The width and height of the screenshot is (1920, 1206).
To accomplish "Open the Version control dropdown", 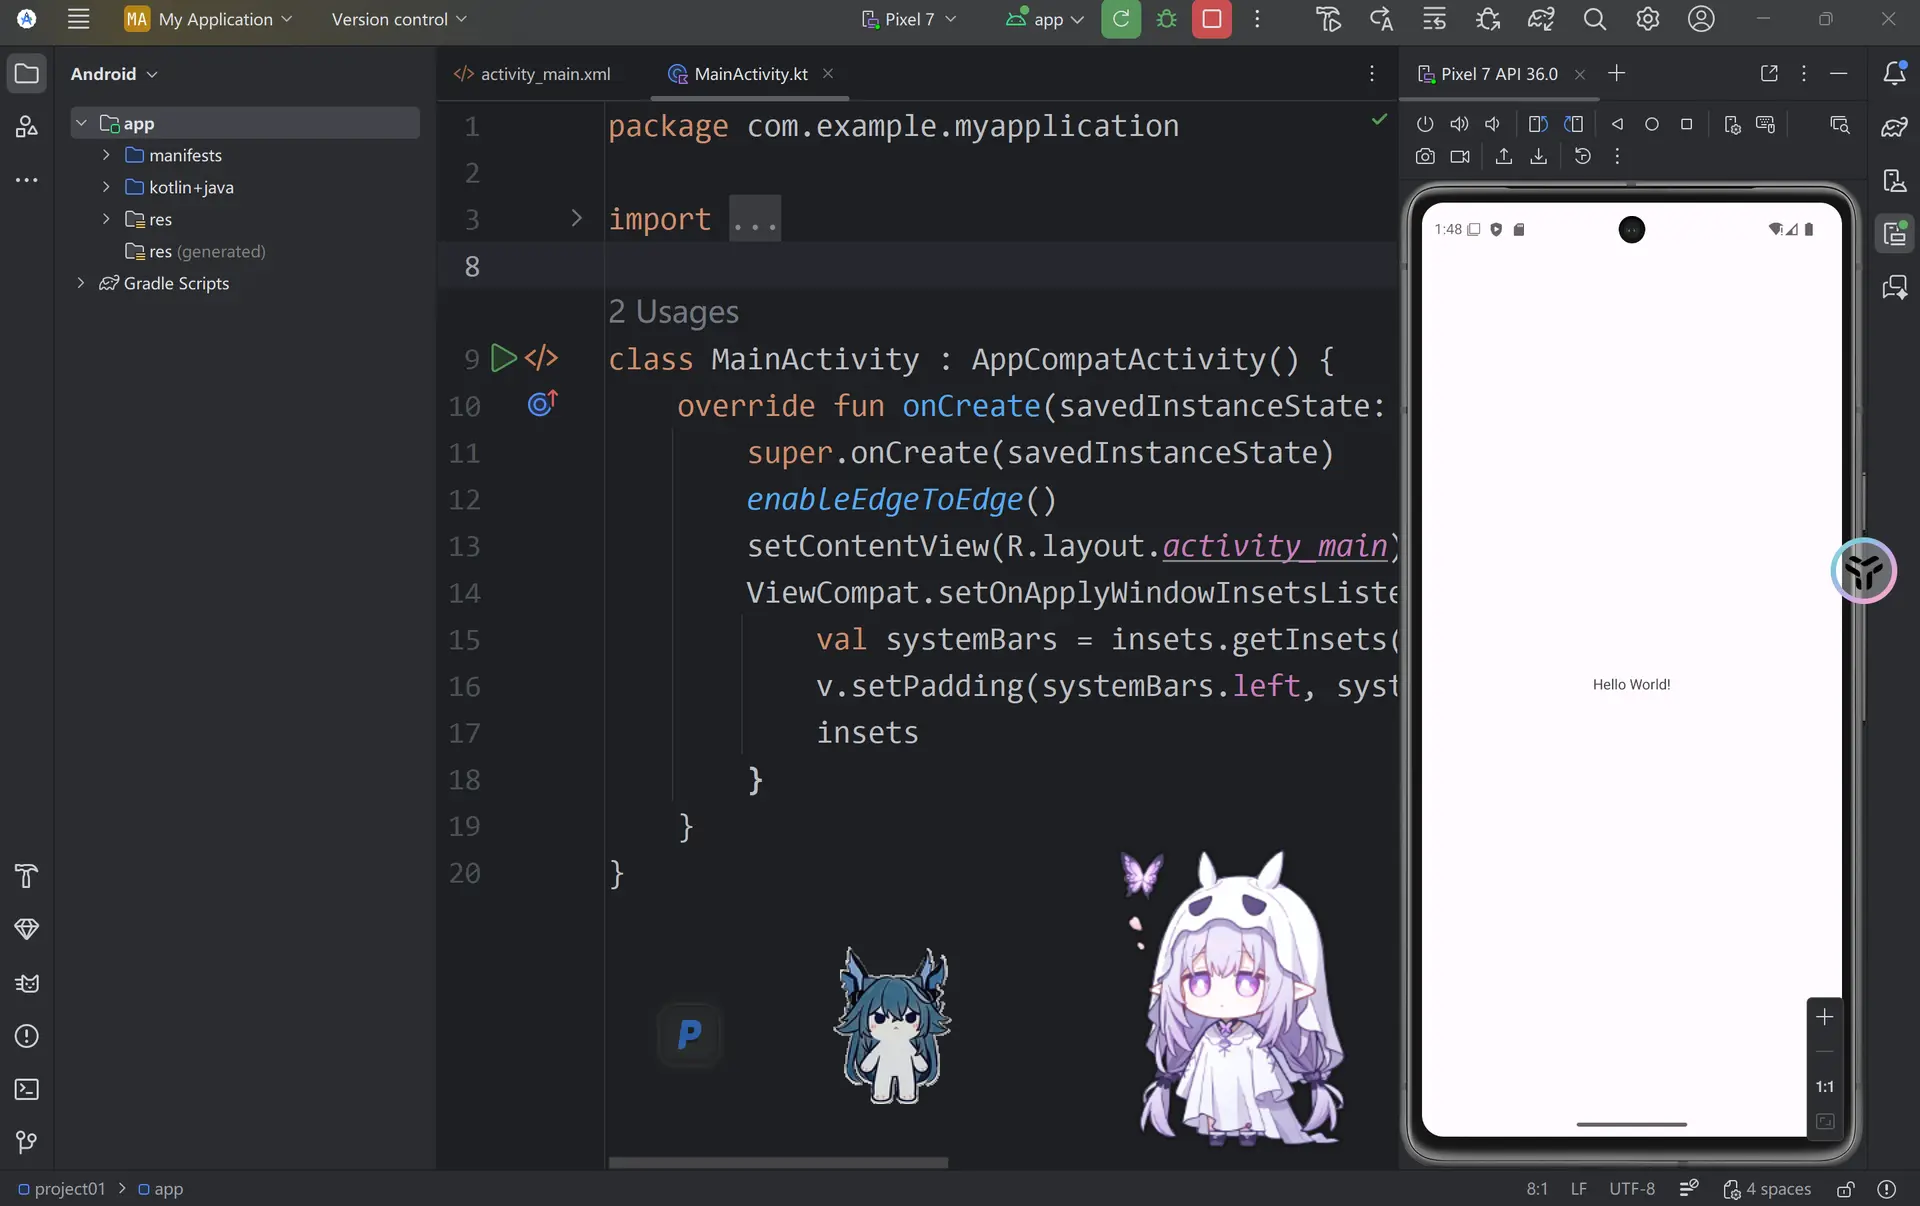I will point(399,19).
